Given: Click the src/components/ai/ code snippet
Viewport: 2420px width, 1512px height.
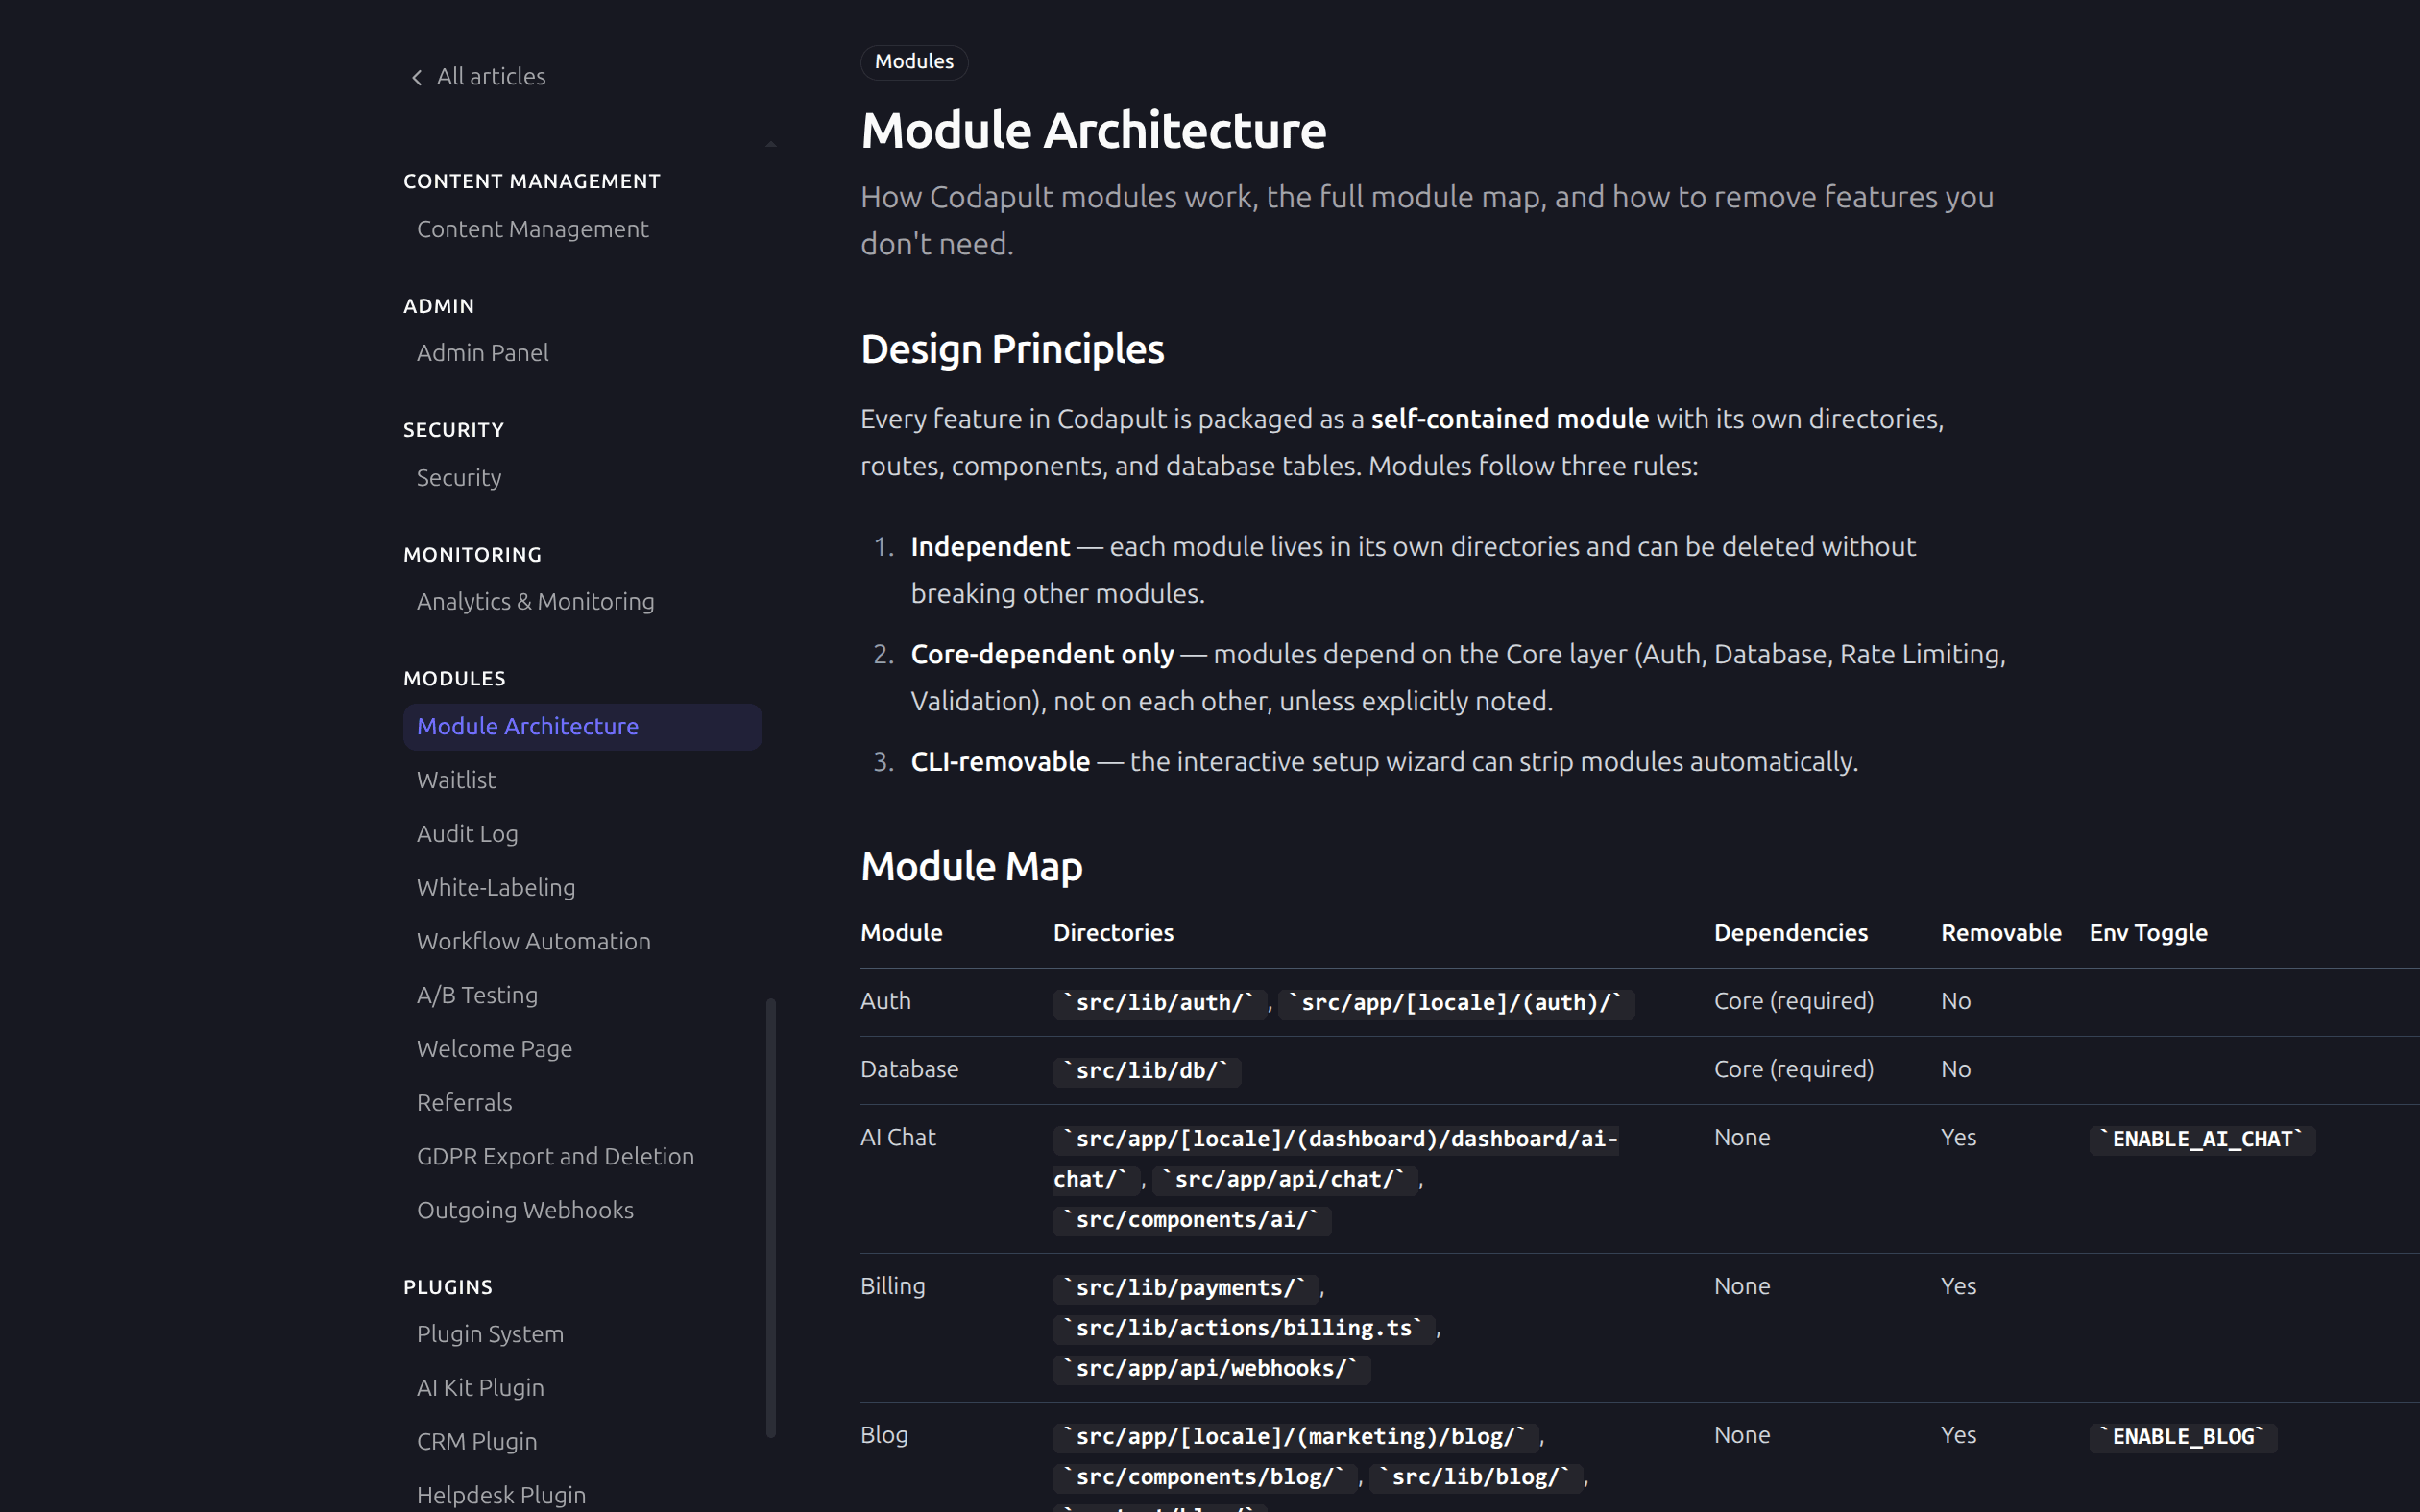Looking at the screenshot, I should coord(1192,1220).
